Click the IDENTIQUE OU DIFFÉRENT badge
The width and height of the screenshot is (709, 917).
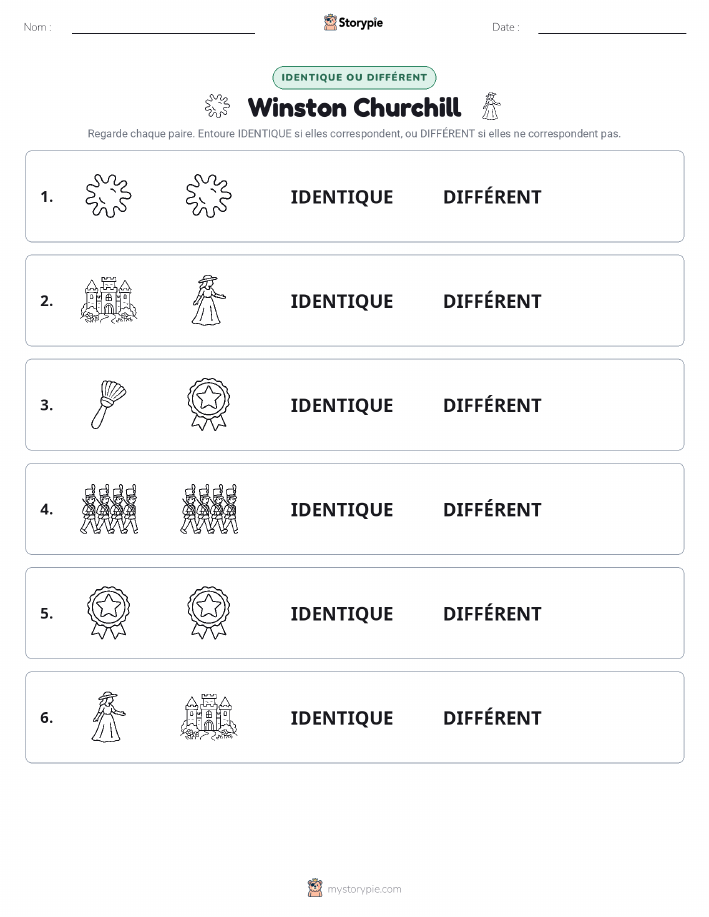(x=354, y=77)
